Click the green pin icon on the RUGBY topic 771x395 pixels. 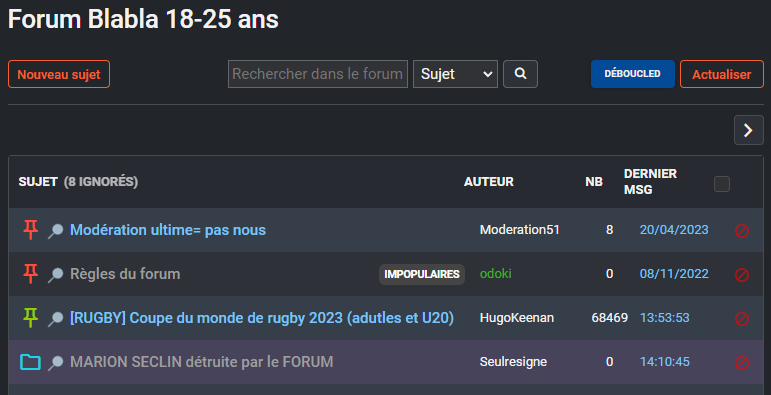click(x=30, y=318)
